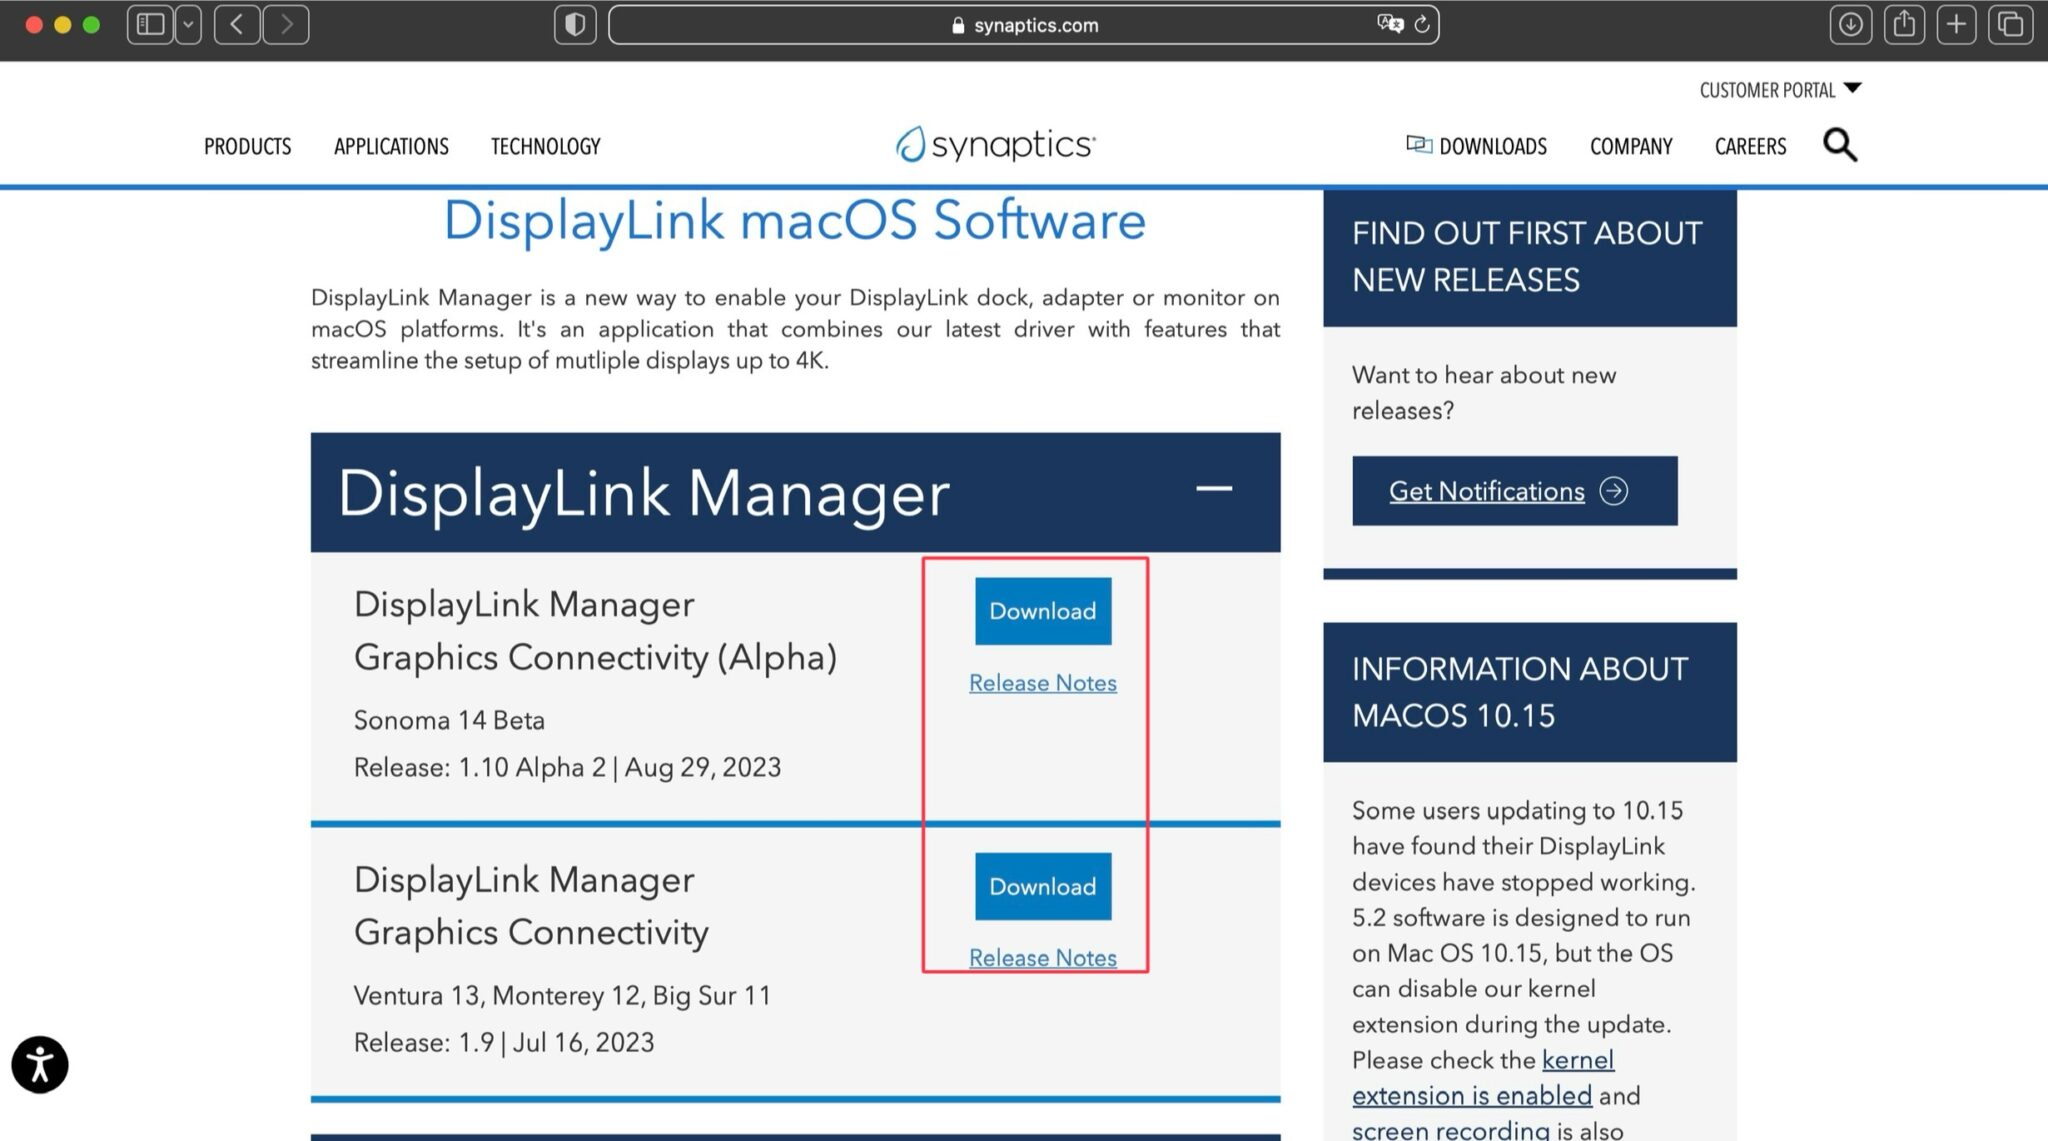Image resolution: width=2048 pixels, height=1141 pixels.
Task: Open the Downloads menu item
Action: pyautogui.click(x=1477, y=147)
